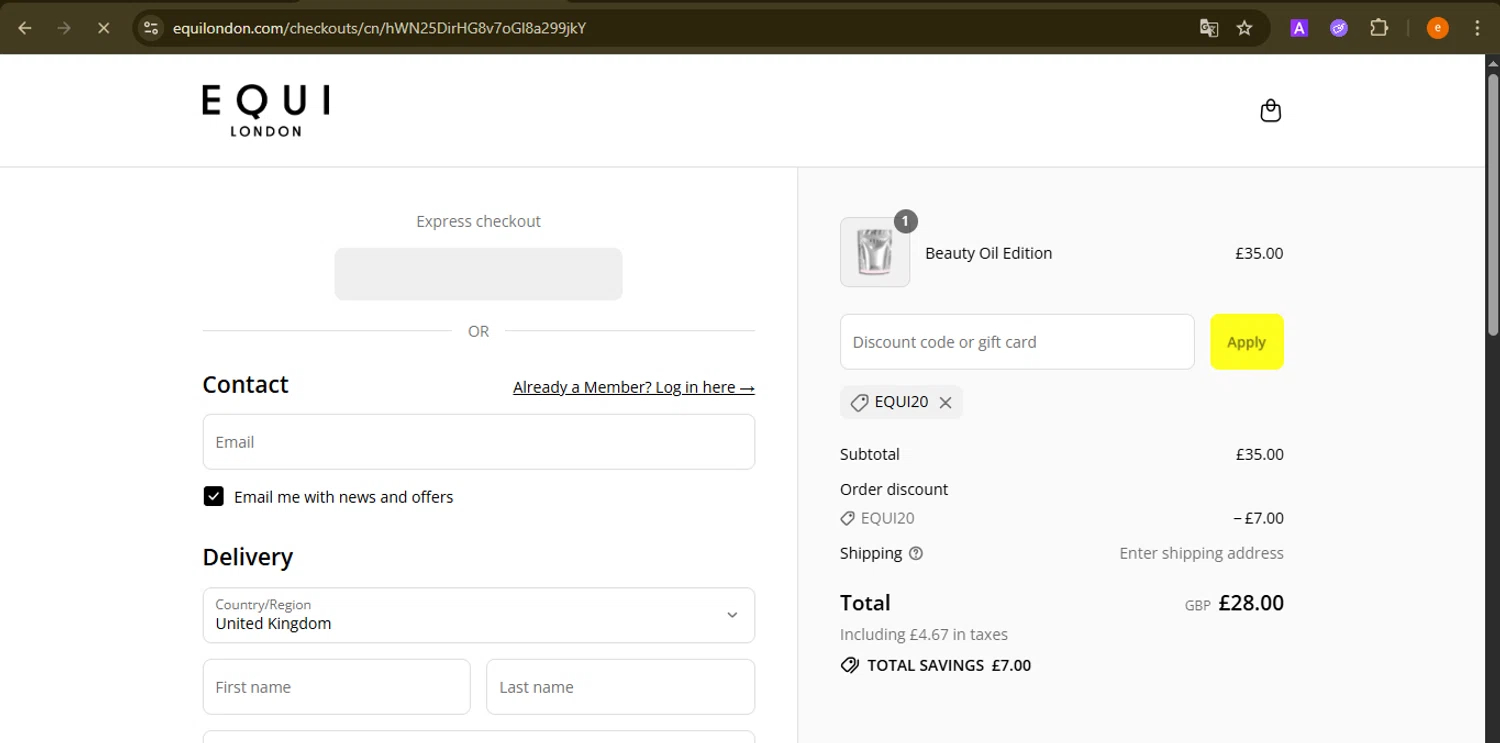This screenshot has height=743, width=1500.
Task: Focus the Discount code or gift card field
Action: 1017,342
